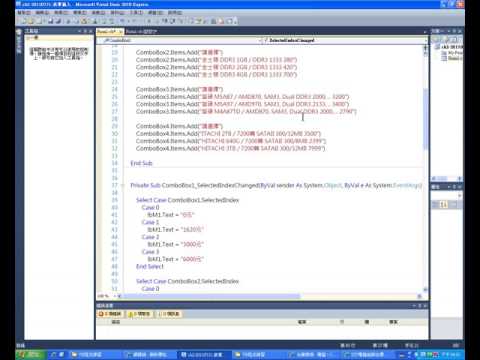The image size is (480, 360).
Task: Click the Save All toolbar icon
Action: pos(58,21)
